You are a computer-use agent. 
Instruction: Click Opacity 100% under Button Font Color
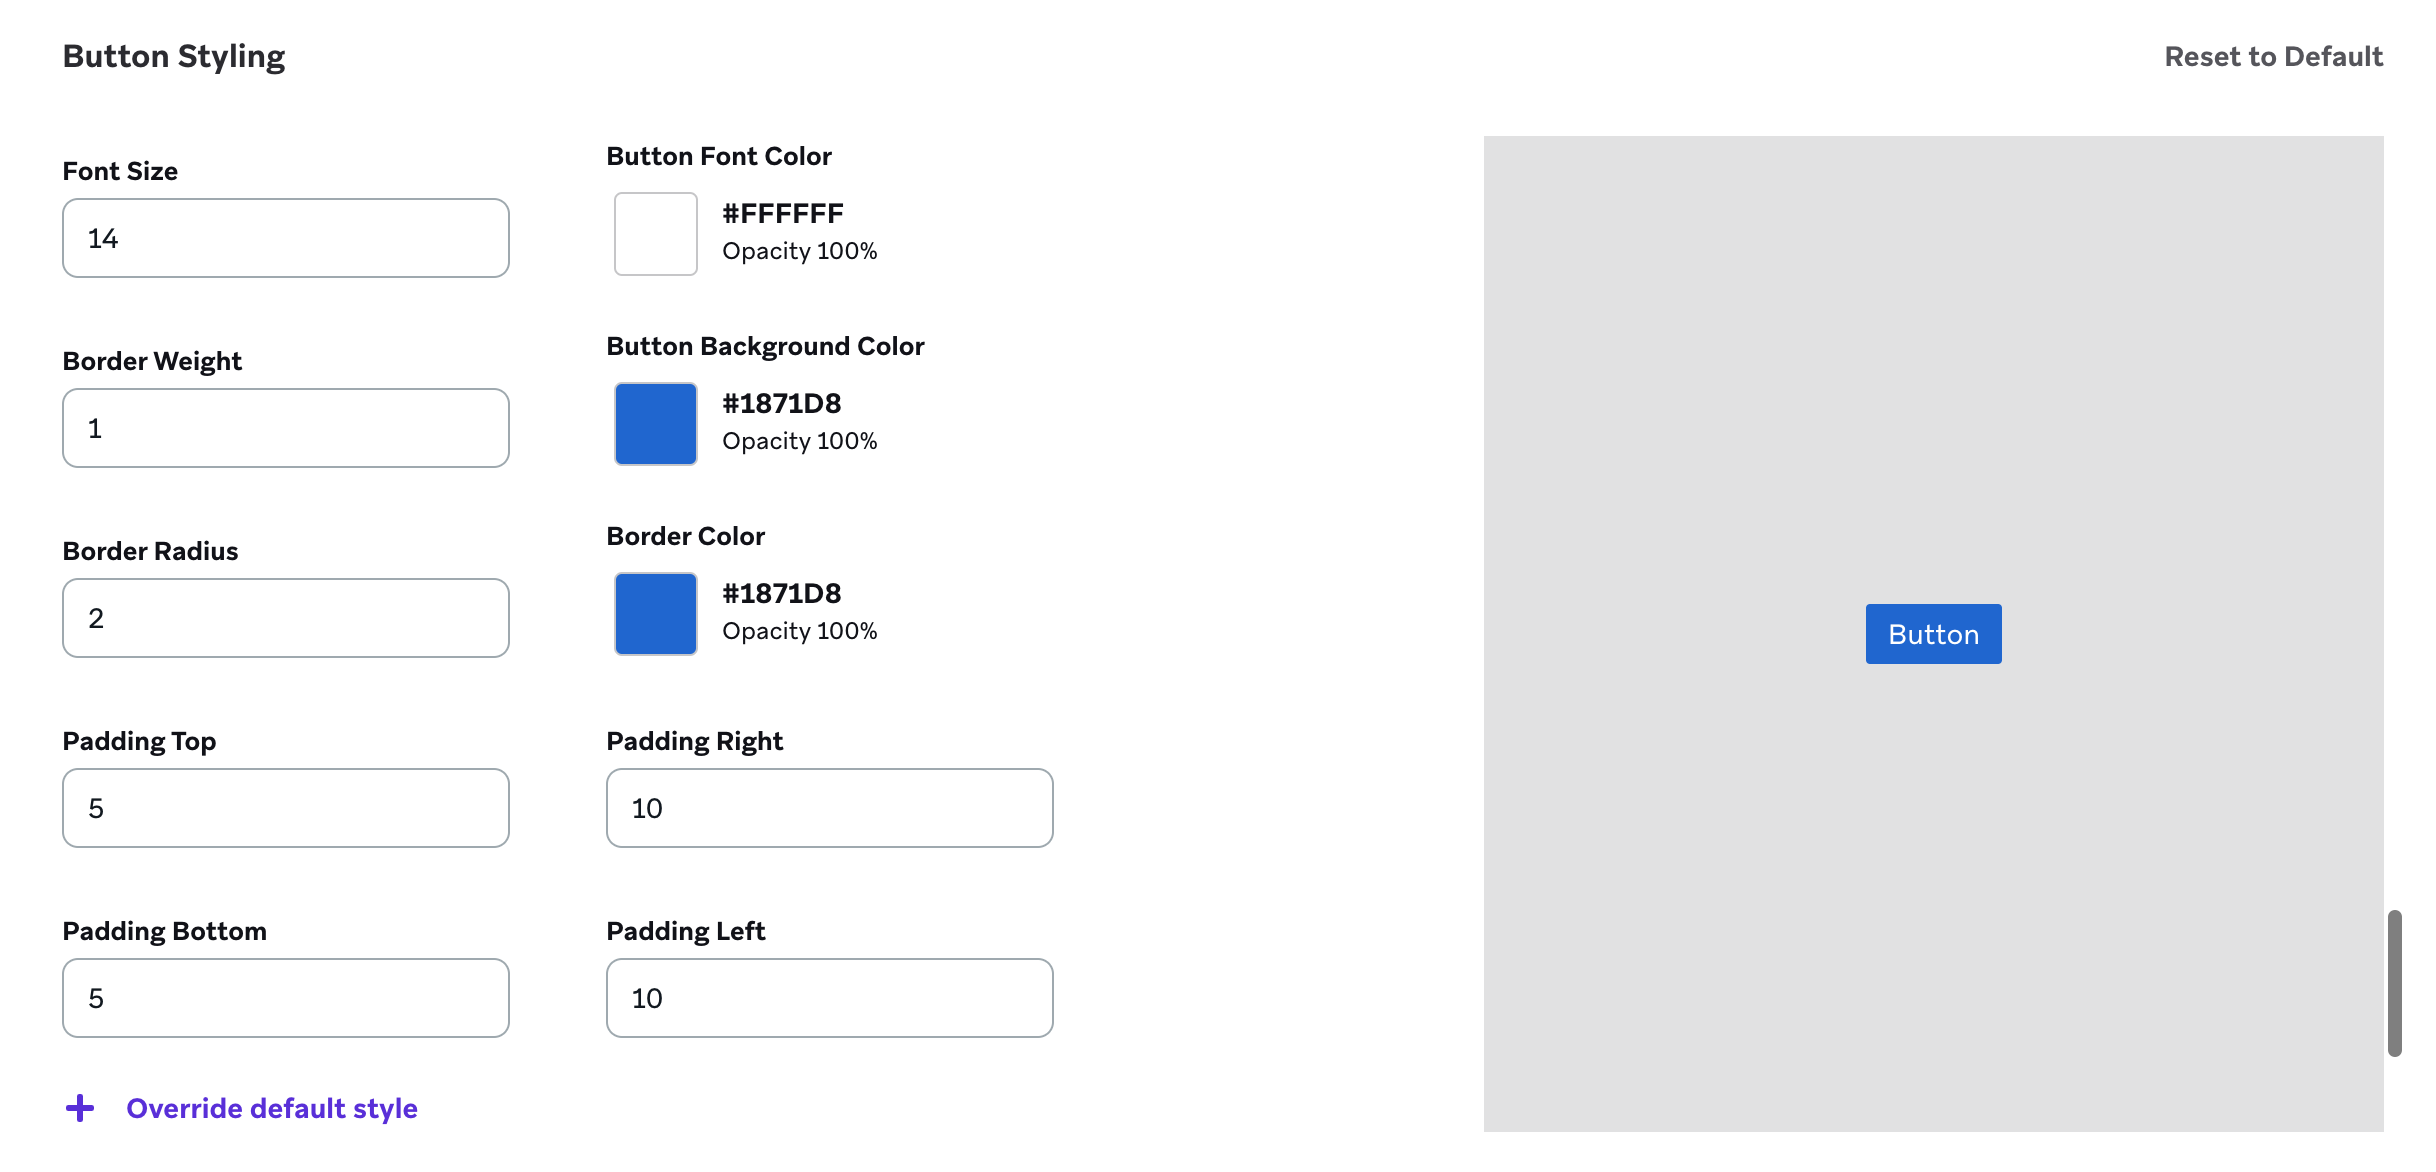pyautogui.click(x=799, y=251)
